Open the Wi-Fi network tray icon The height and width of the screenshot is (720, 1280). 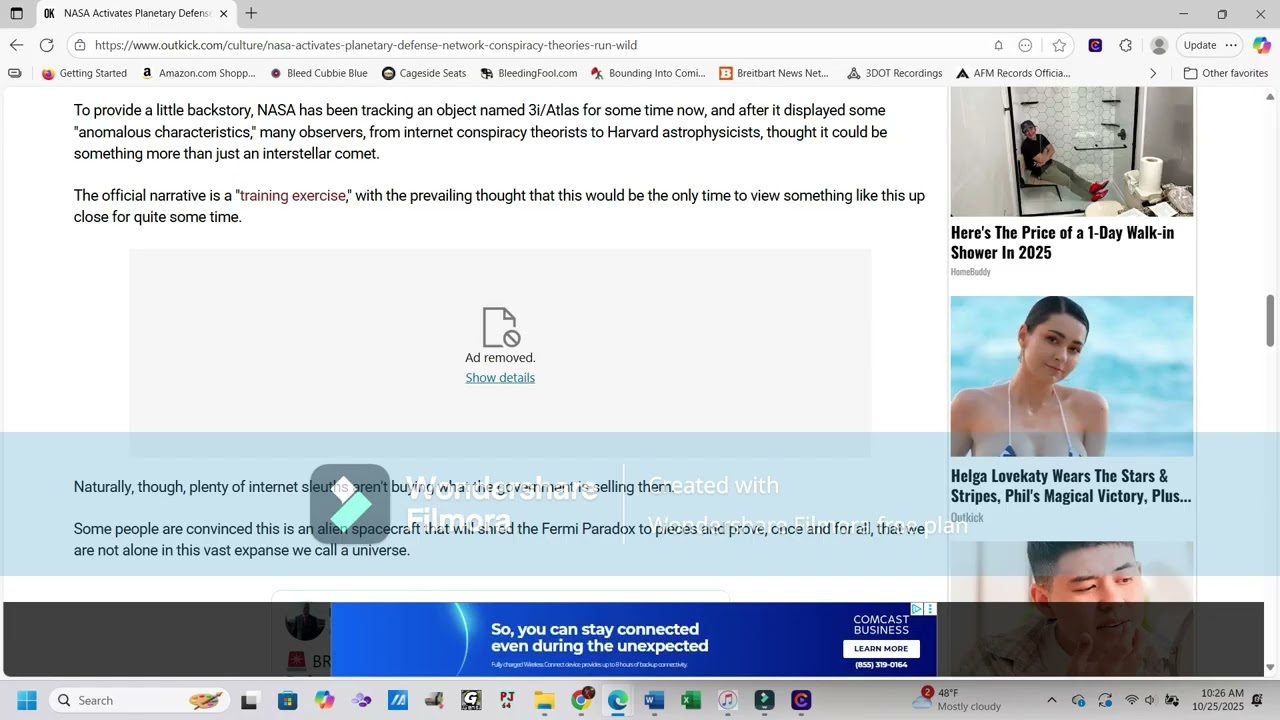tap(1131, 700)
